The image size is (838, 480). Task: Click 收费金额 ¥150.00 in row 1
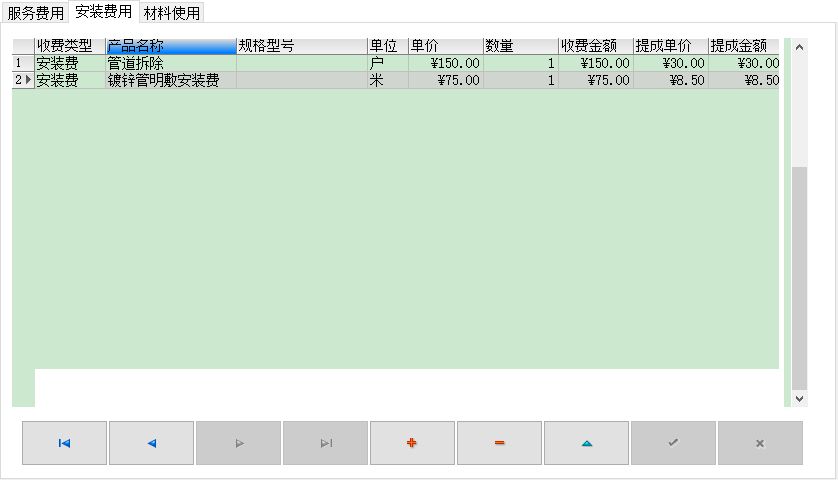(596, 63)
